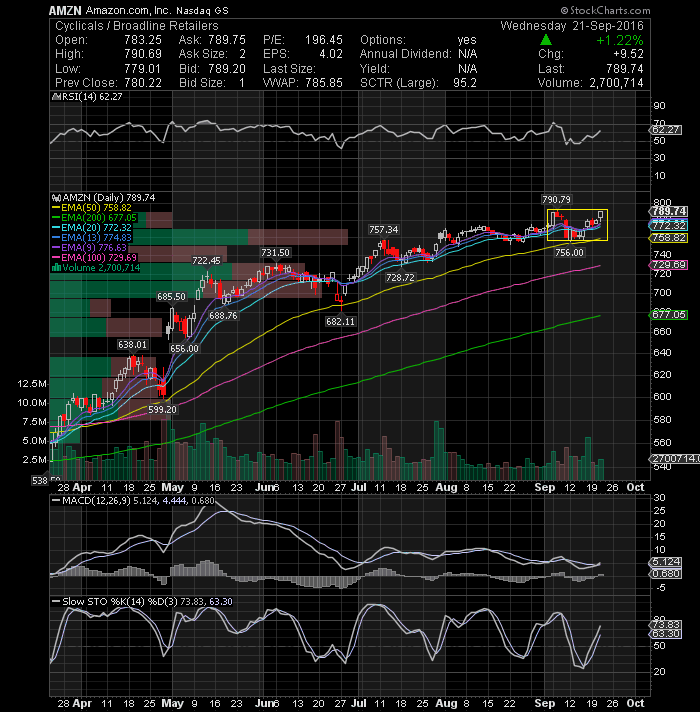
Task: Click the 682.11 low price label
Action: (x=340, y=322)
